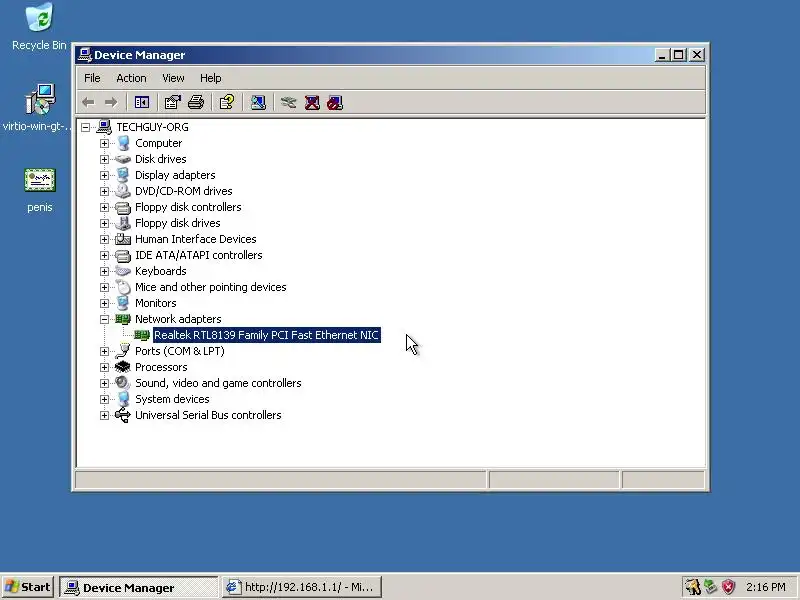This screenshot has height=600, width=800.
Task: Click the Uninstall device toolbar icon
Action: click(x=312, y=103)
